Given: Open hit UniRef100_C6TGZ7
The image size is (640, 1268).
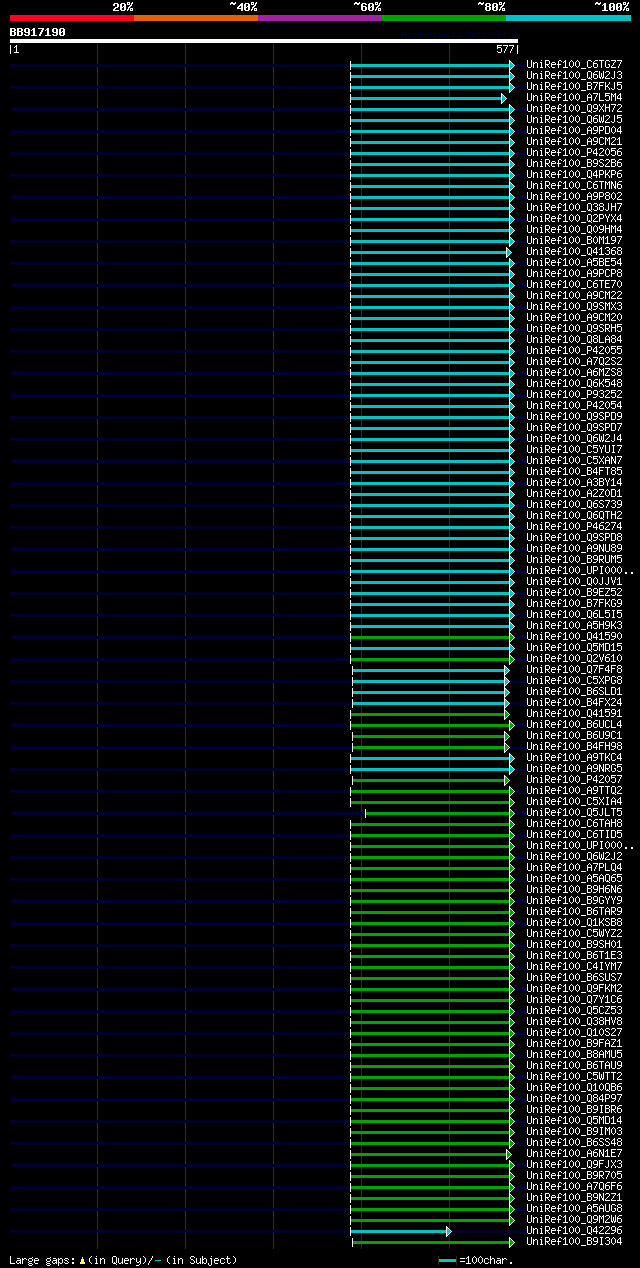Looking at the screenshot, I should tap(574, 65).
